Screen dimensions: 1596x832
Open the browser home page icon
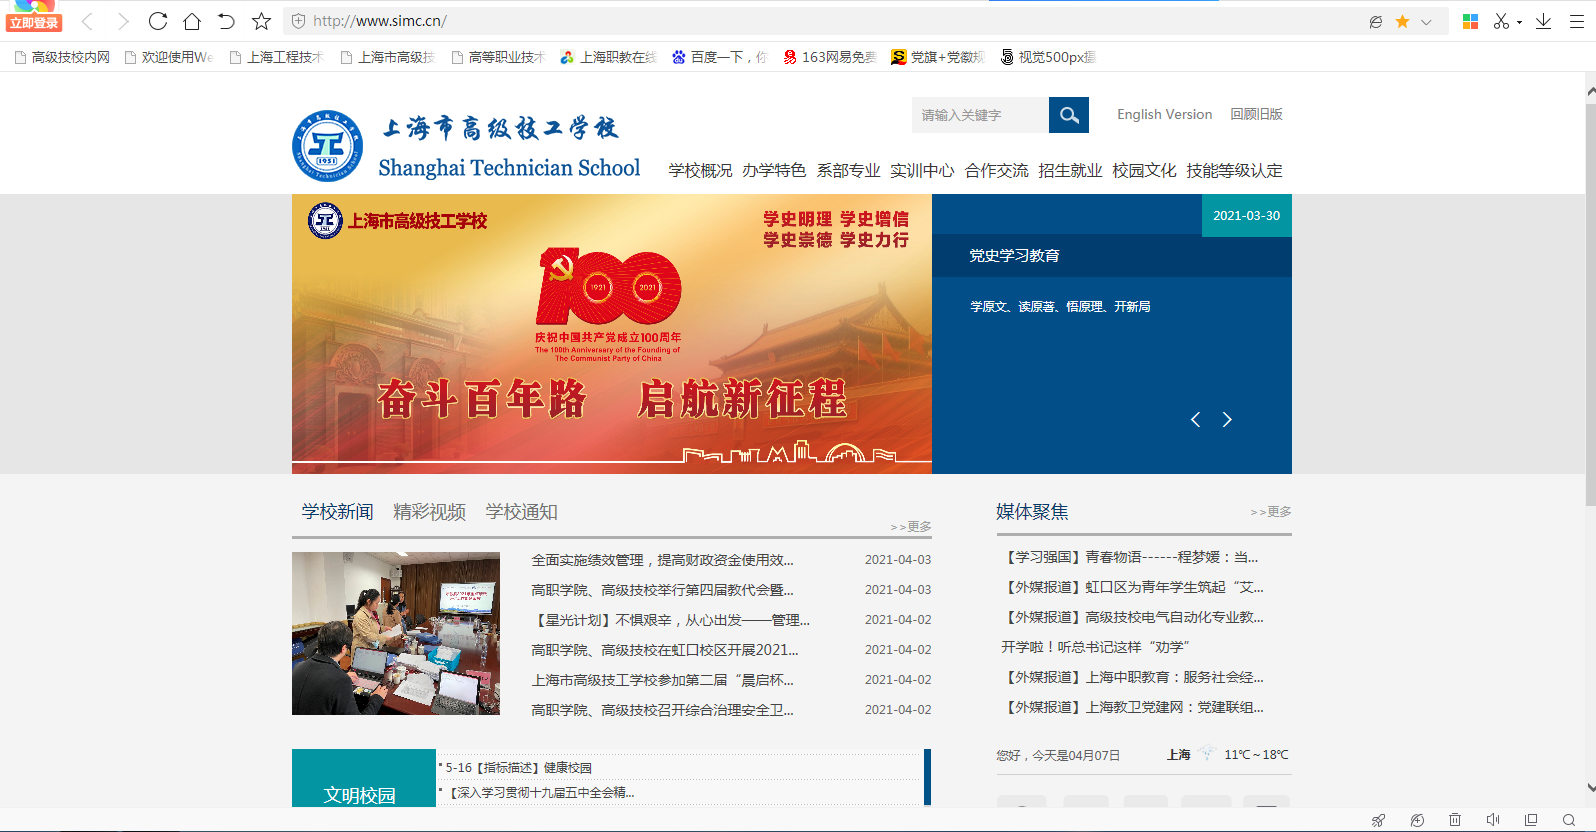pyautogui.click(x=192, y=21)
